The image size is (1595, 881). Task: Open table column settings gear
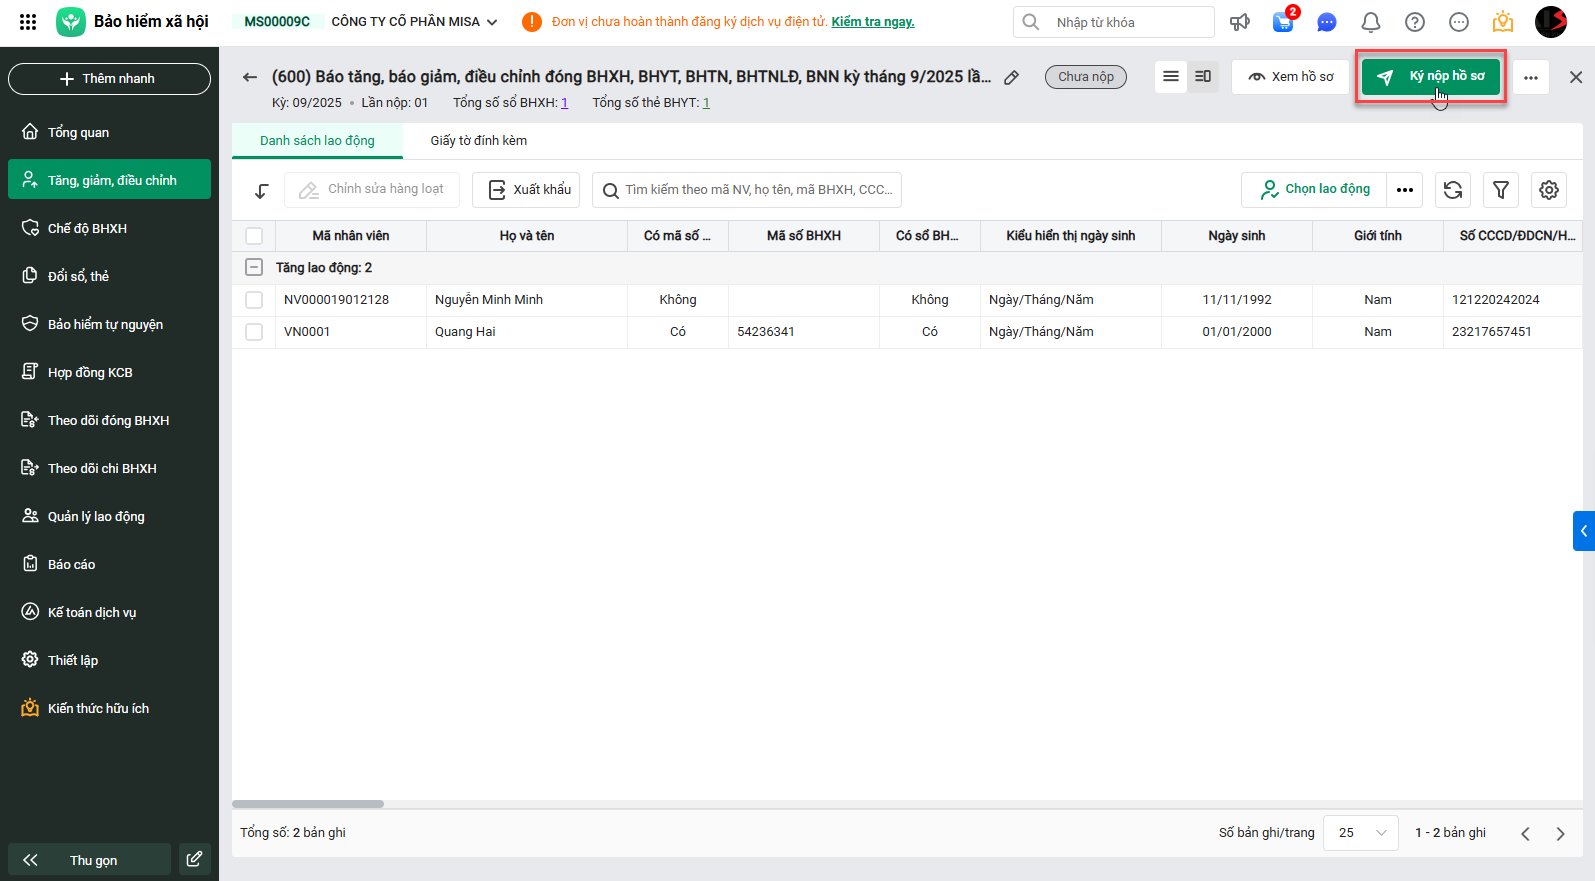(1549, 190)
